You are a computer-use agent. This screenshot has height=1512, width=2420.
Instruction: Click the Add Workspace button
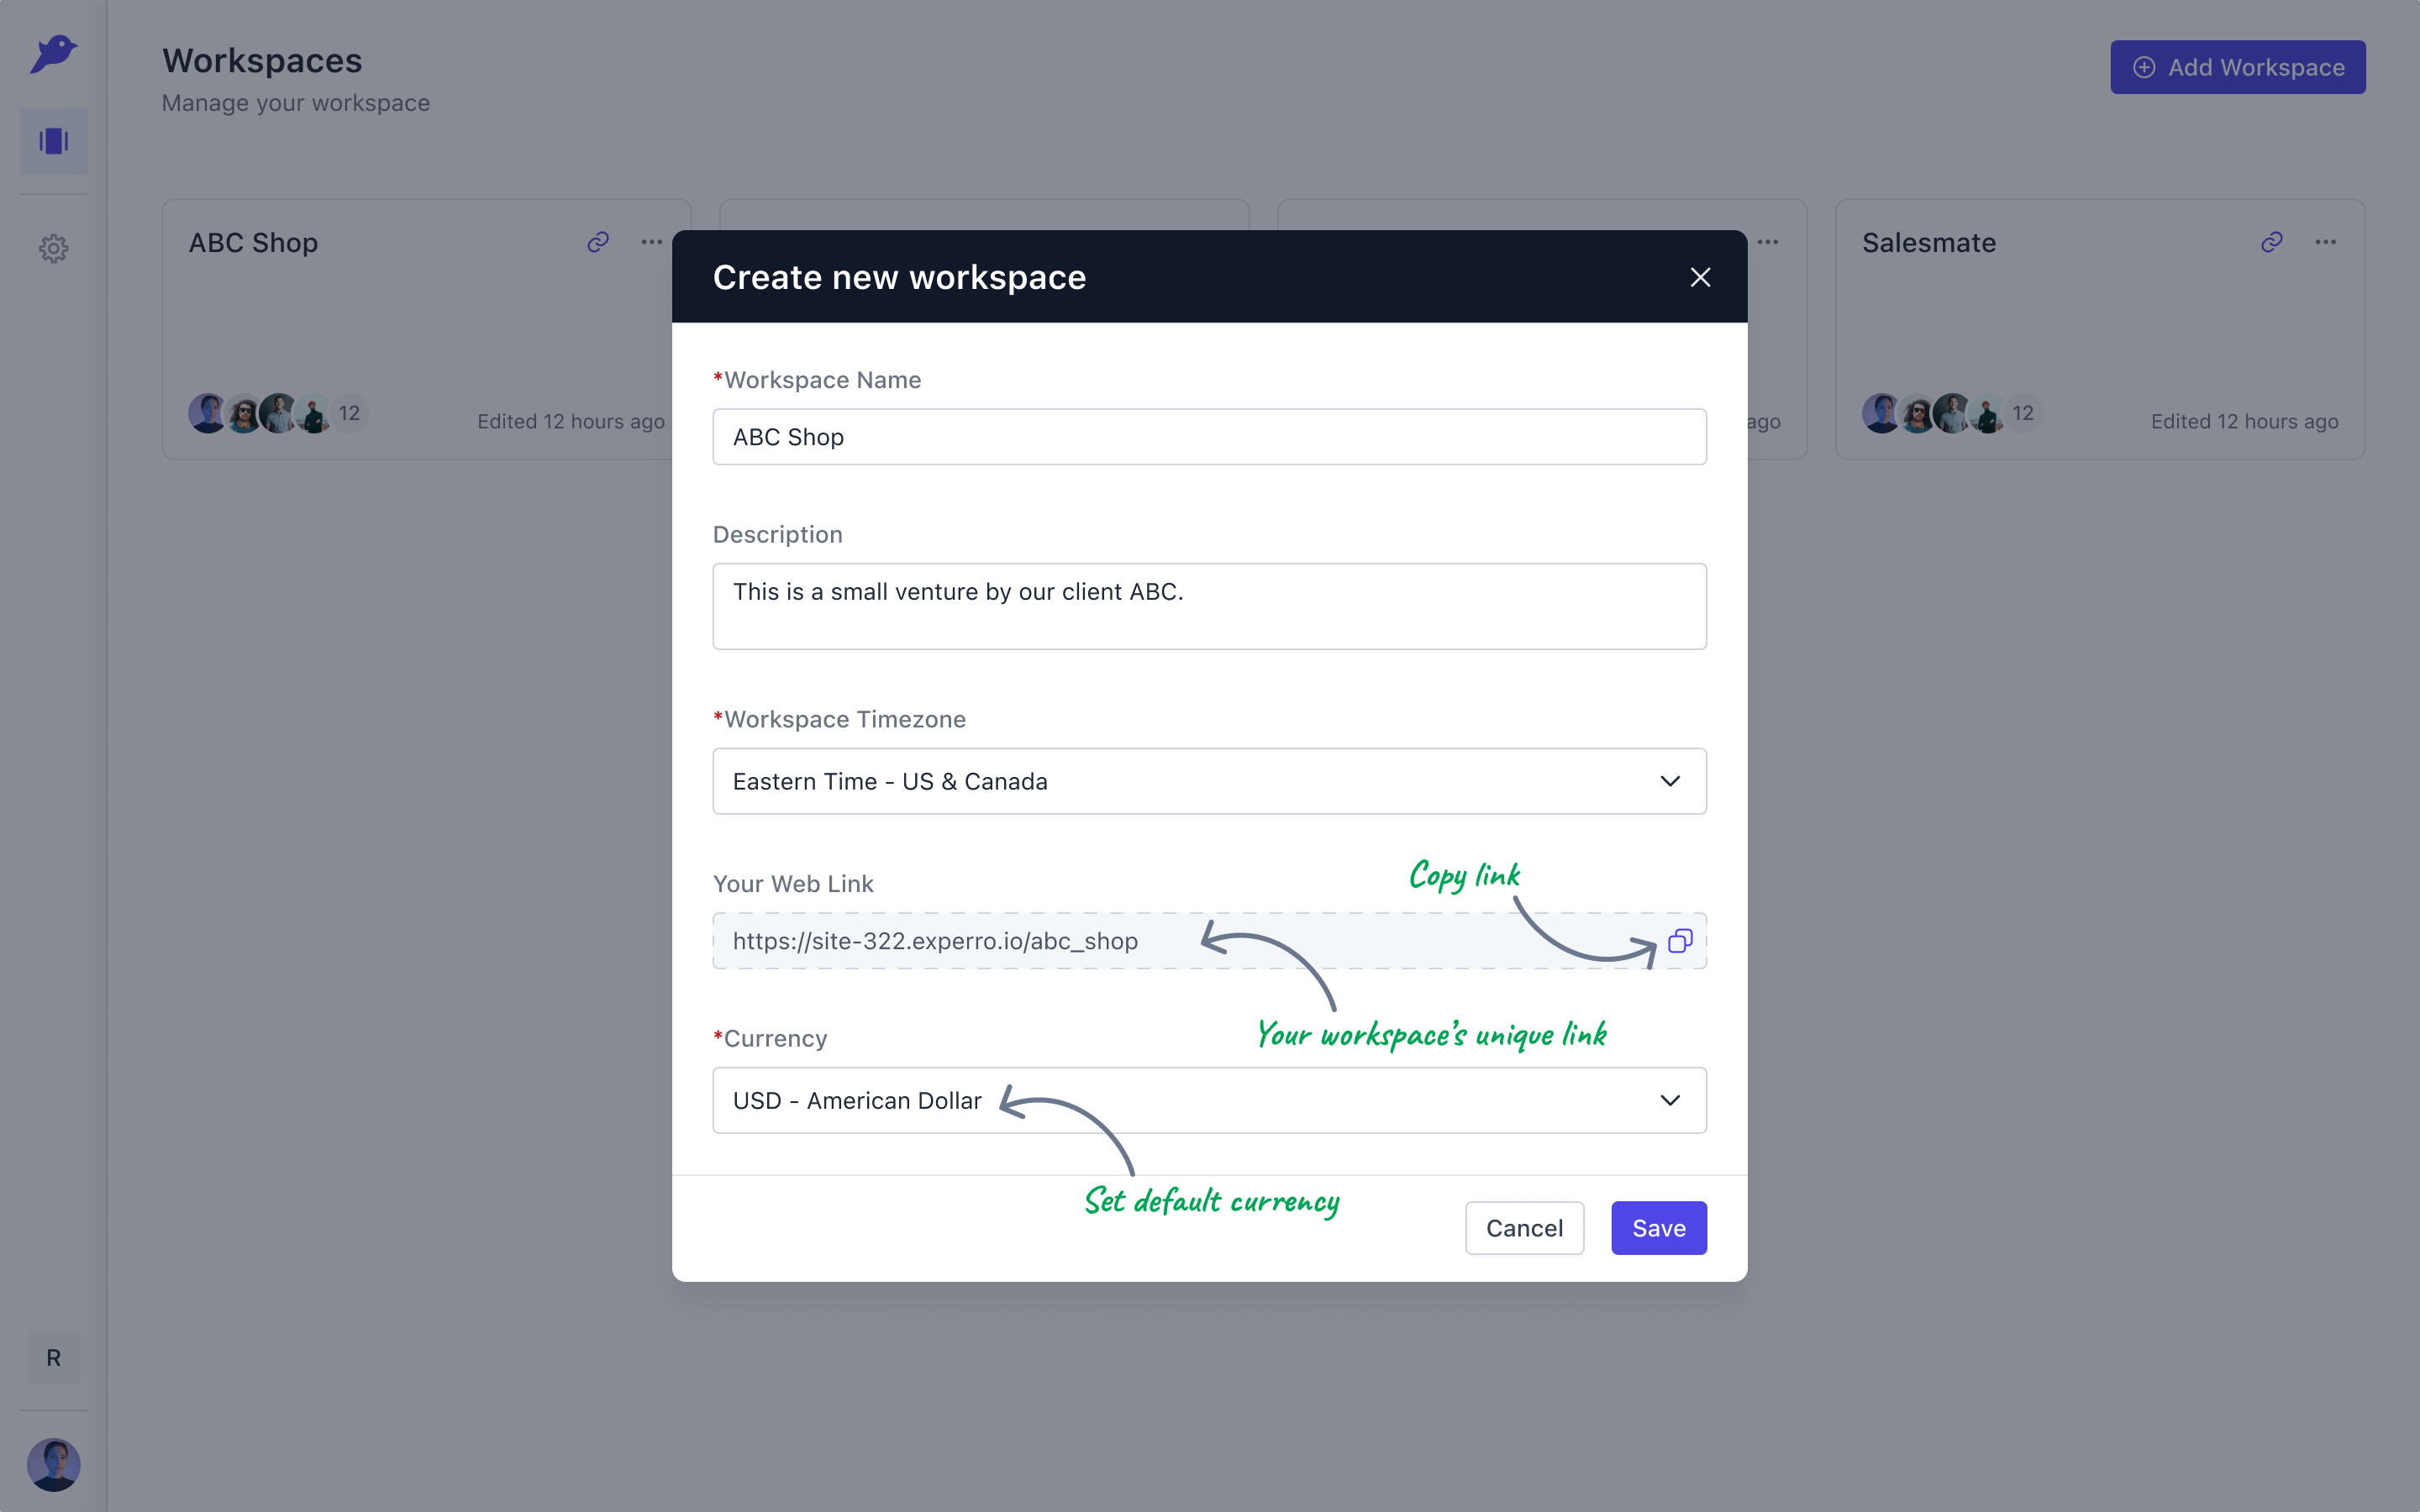pyautogui.click(x=2238, y=67)
